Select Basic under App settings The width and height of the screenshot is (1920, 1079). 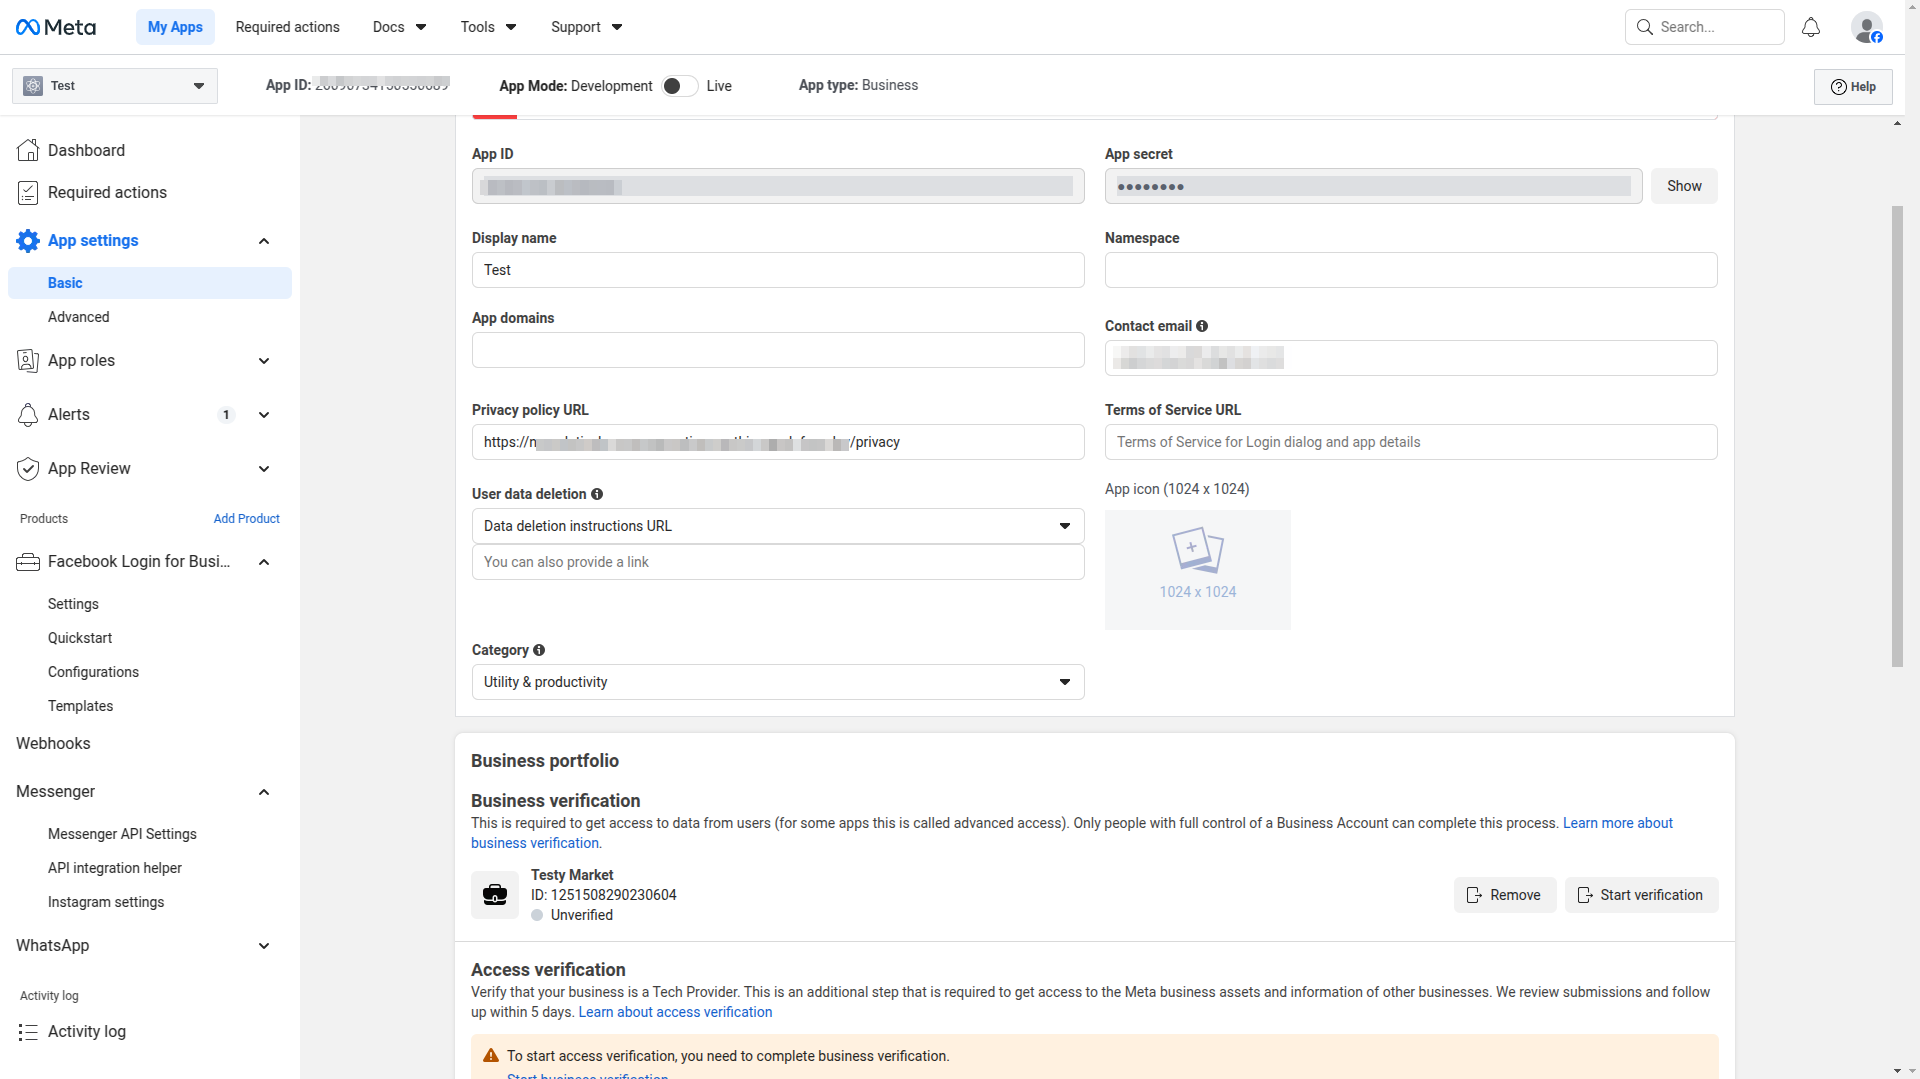150,283
